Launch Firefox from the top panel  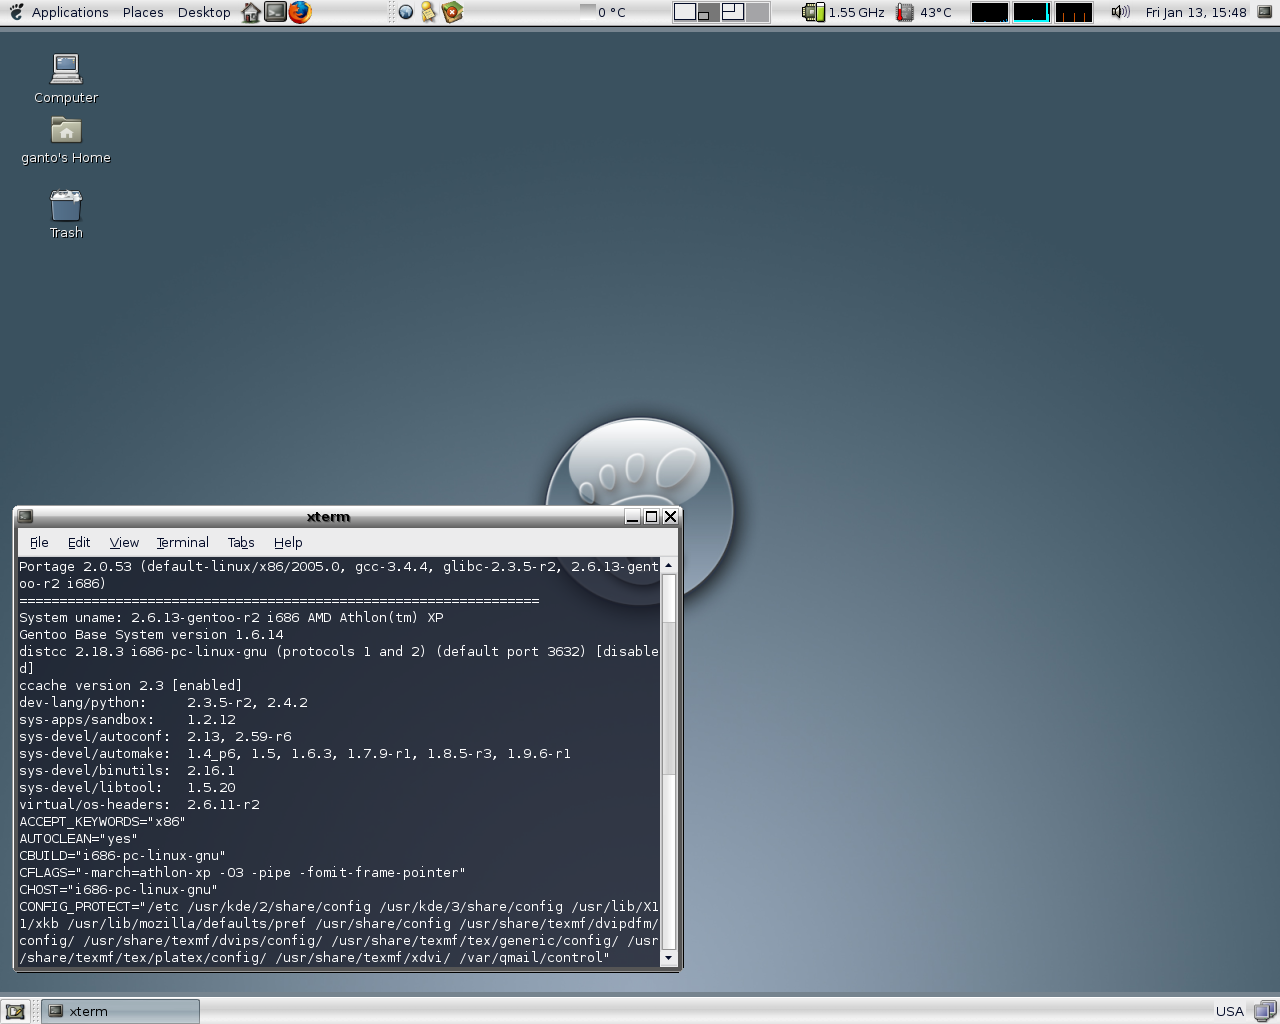click(300, 12)
